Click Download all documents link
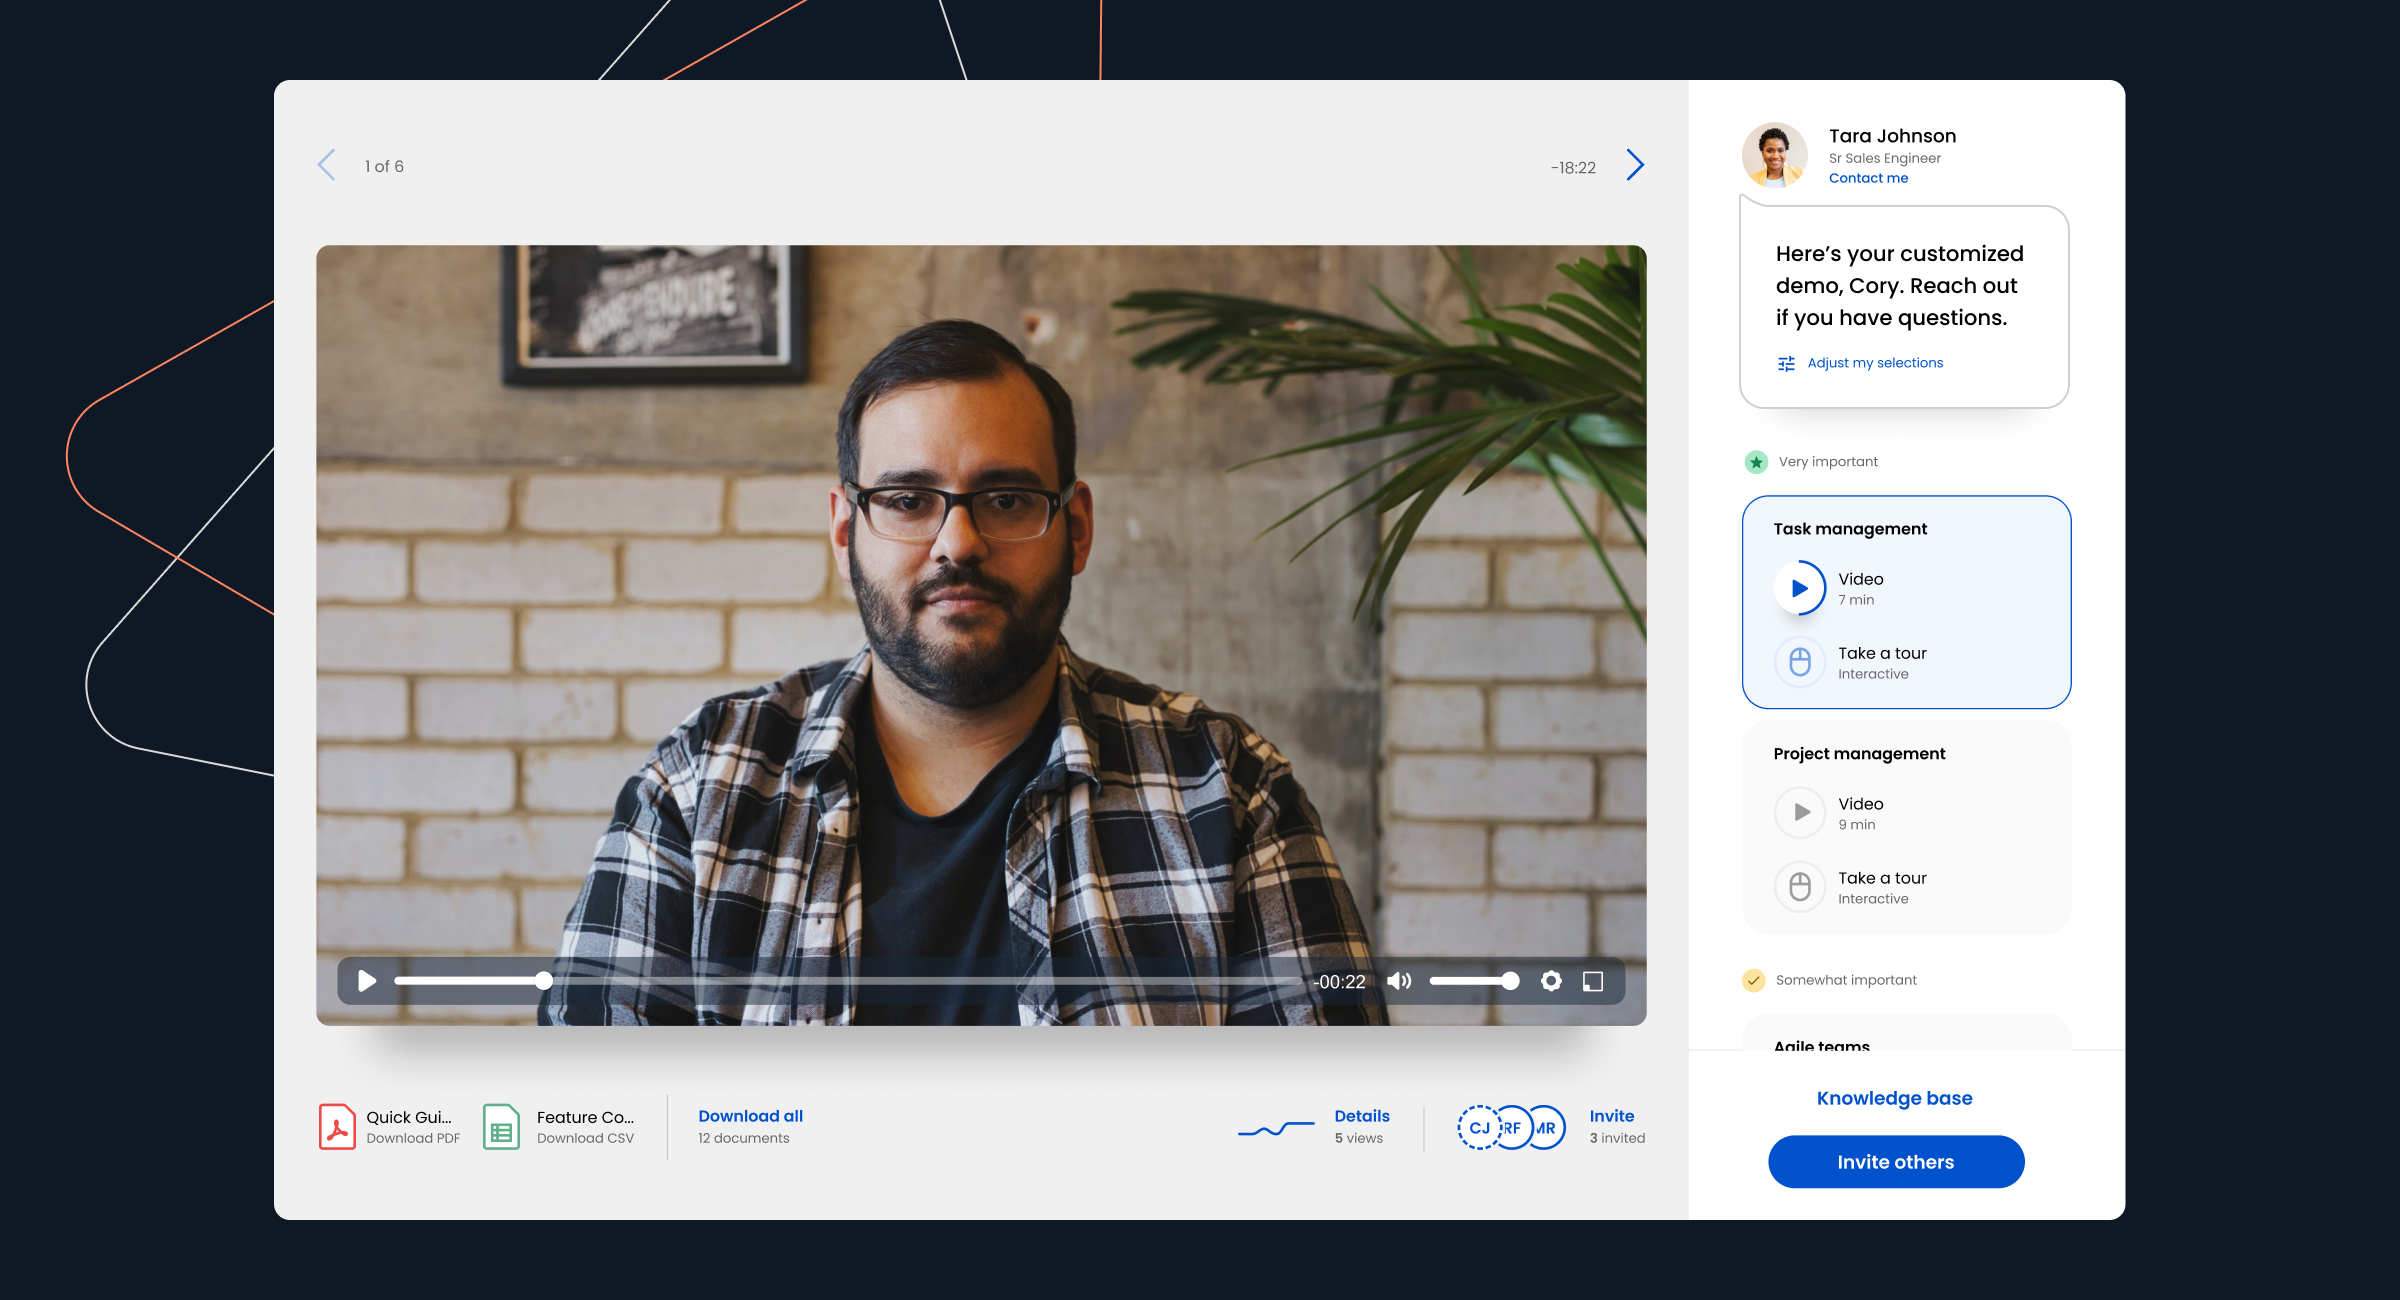 coord(750,1116)
